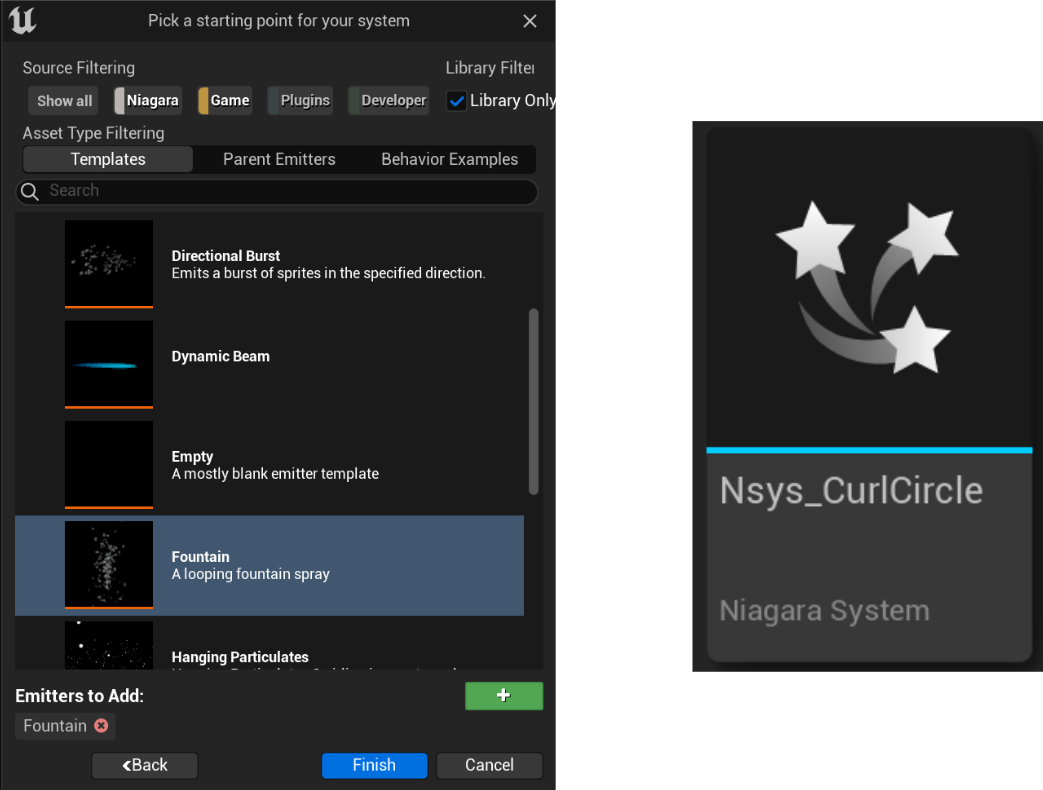Select the Hanging Particulates thumbnail

click(109, 645)
